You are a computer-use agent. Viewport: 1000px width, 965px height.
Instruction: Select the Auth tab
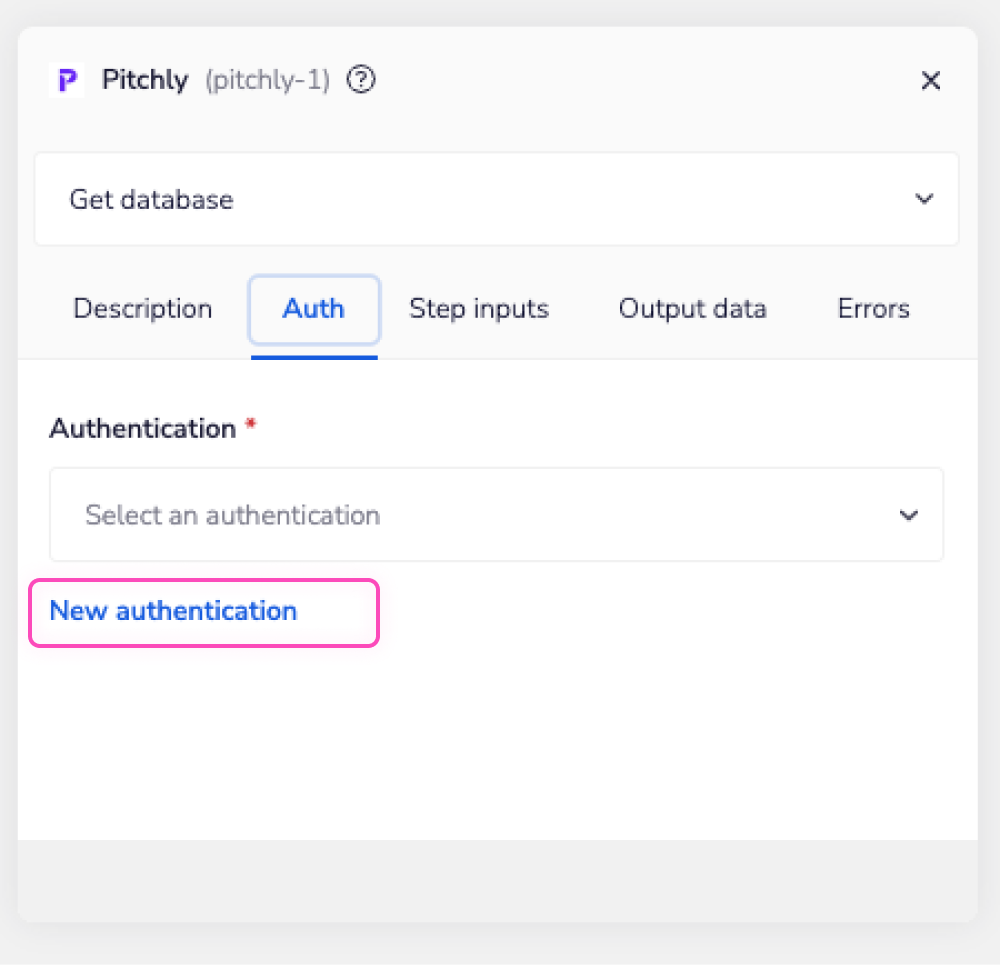[313, 309]
